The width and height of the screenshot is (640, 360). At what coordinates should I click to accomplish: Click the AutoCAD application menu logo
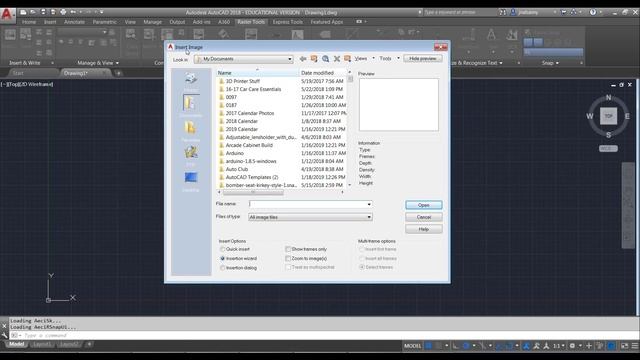pyautogui.click(x=7, y=15)
